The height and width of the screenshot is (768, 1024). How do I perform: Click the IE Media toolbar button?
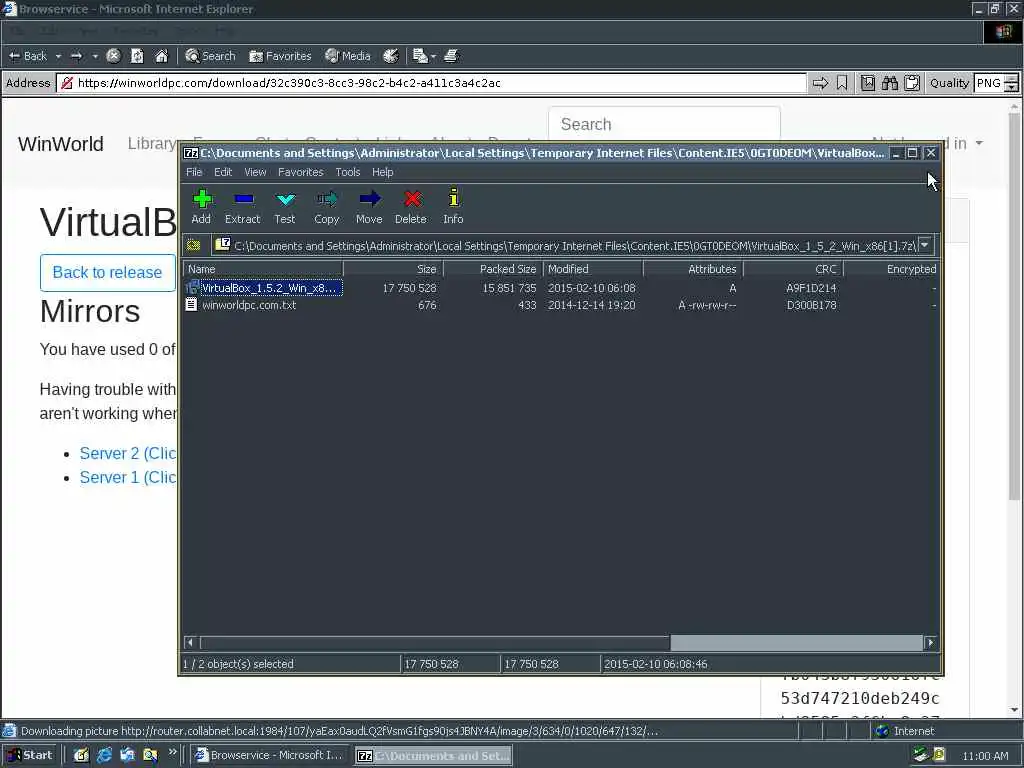[347, 56]
